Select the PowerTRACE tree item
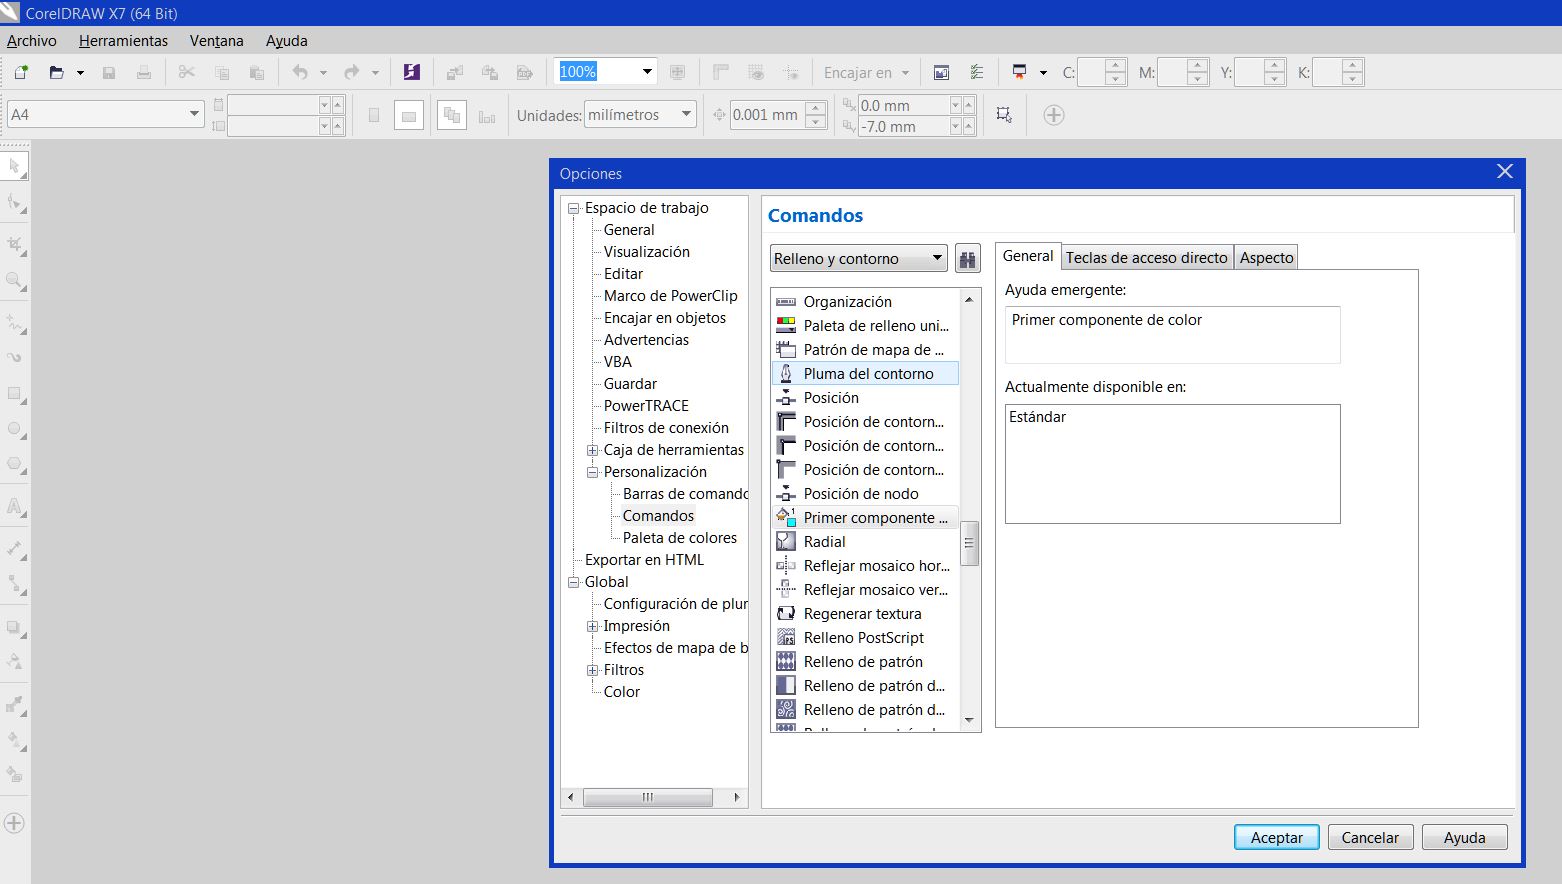1562x884 pixels. (x=646, y=406)
